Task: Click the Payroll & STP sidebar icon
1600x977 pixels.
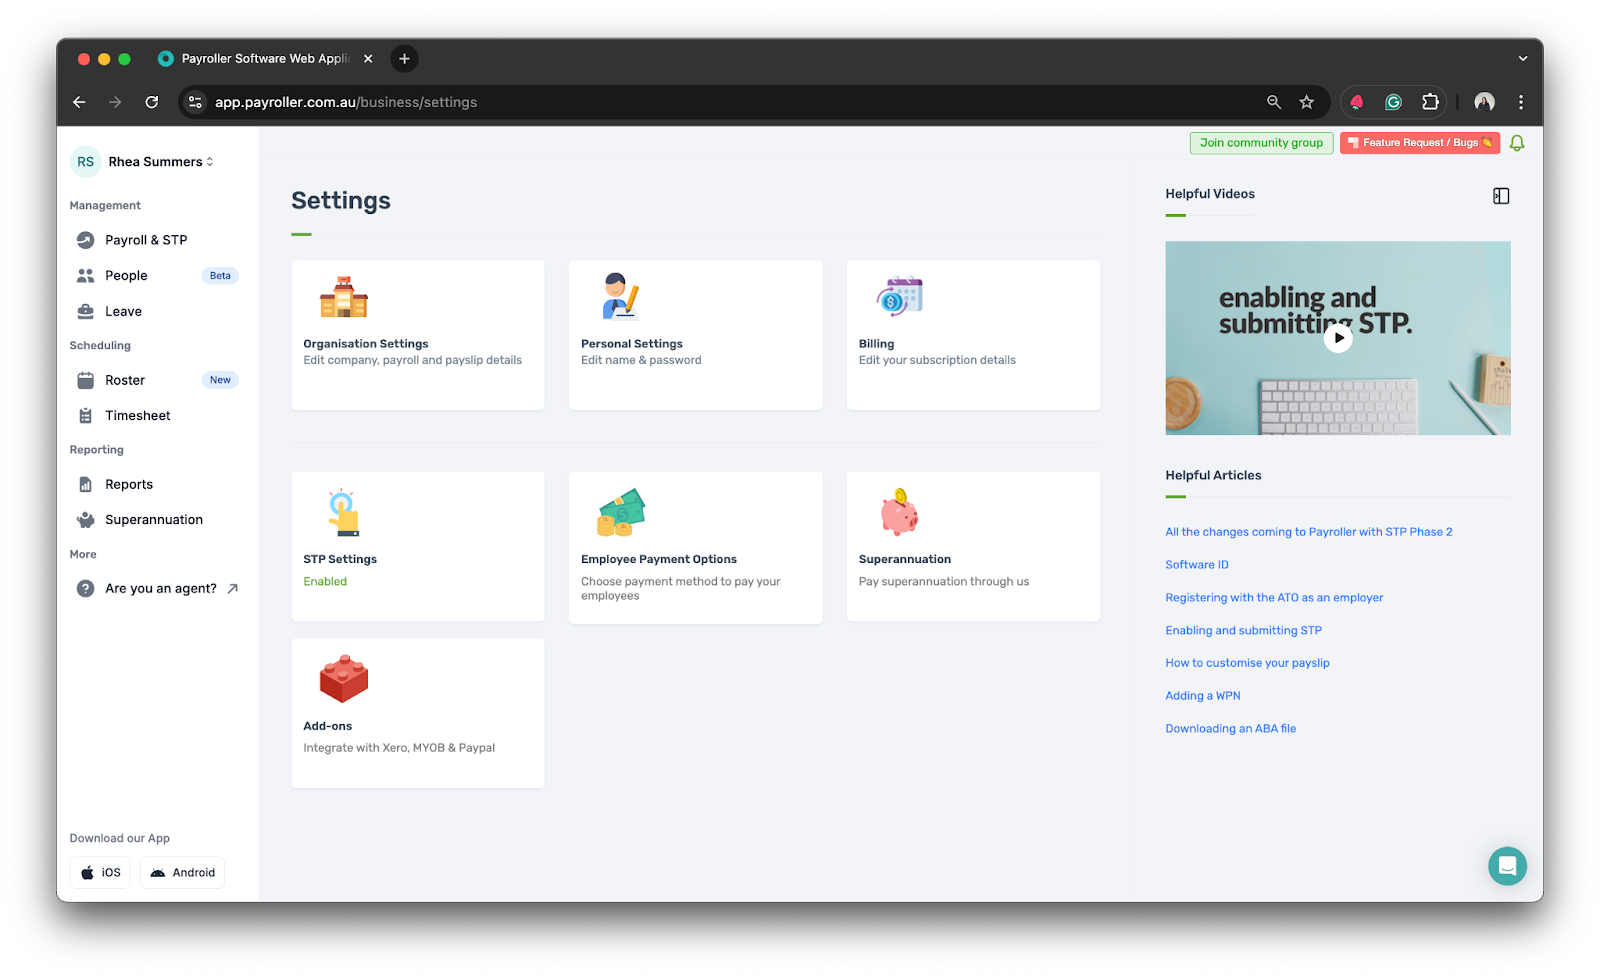Action: click(86, 240)
